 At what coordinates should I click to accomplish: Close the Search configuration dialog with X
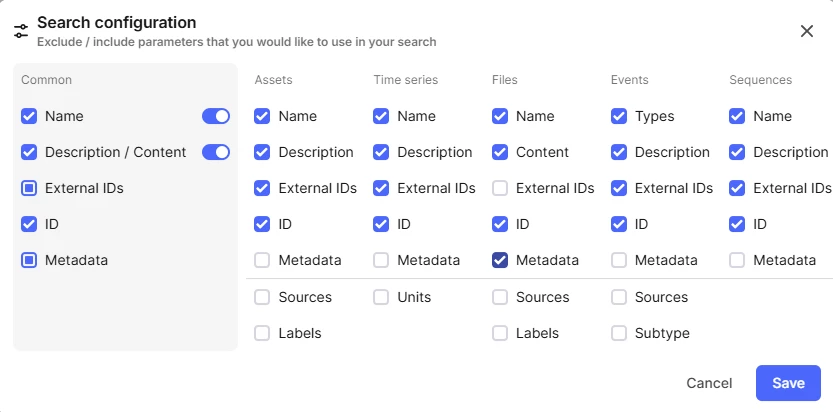[807, 31]
